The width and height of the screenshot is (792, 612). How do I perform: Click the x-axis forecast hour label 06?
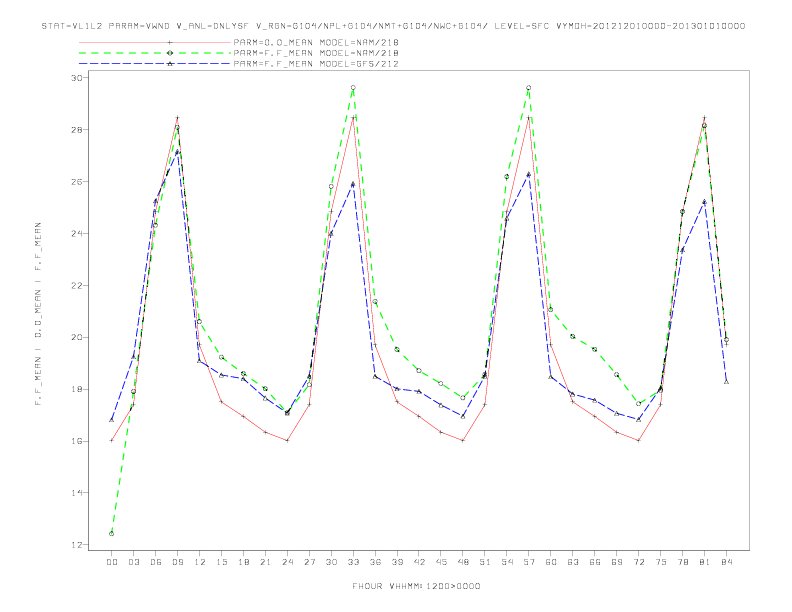tap(156, 562)
